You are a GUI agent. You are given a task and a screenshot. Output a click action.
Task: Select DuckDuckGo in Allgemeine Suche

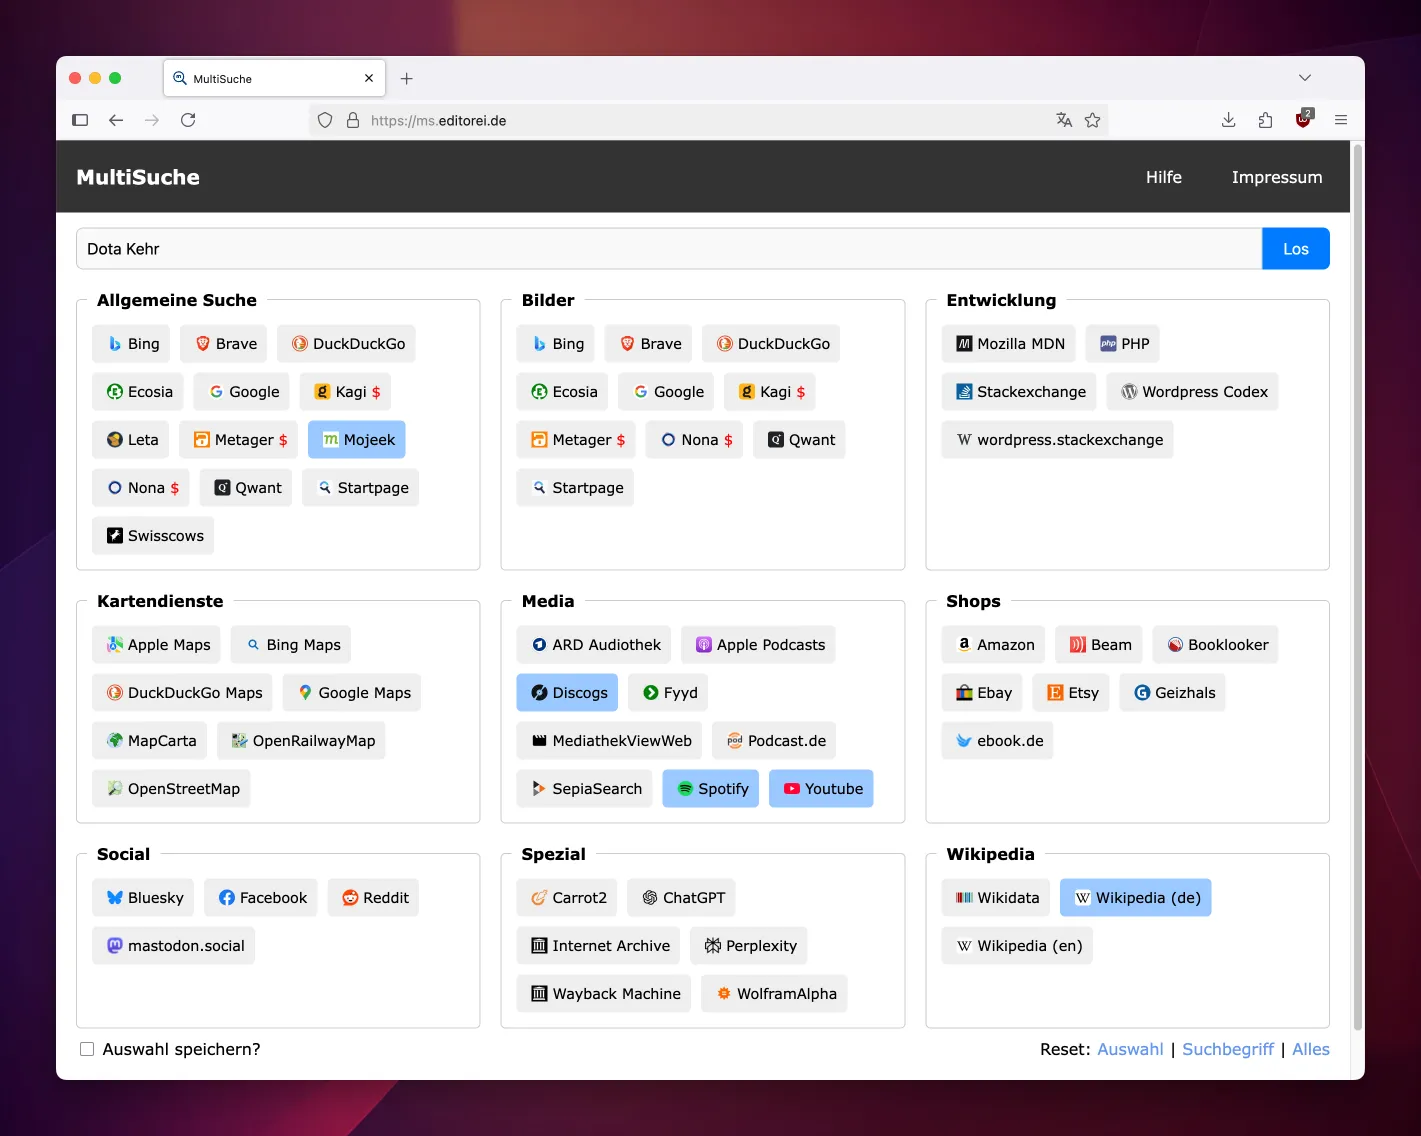tap(346, 344)
